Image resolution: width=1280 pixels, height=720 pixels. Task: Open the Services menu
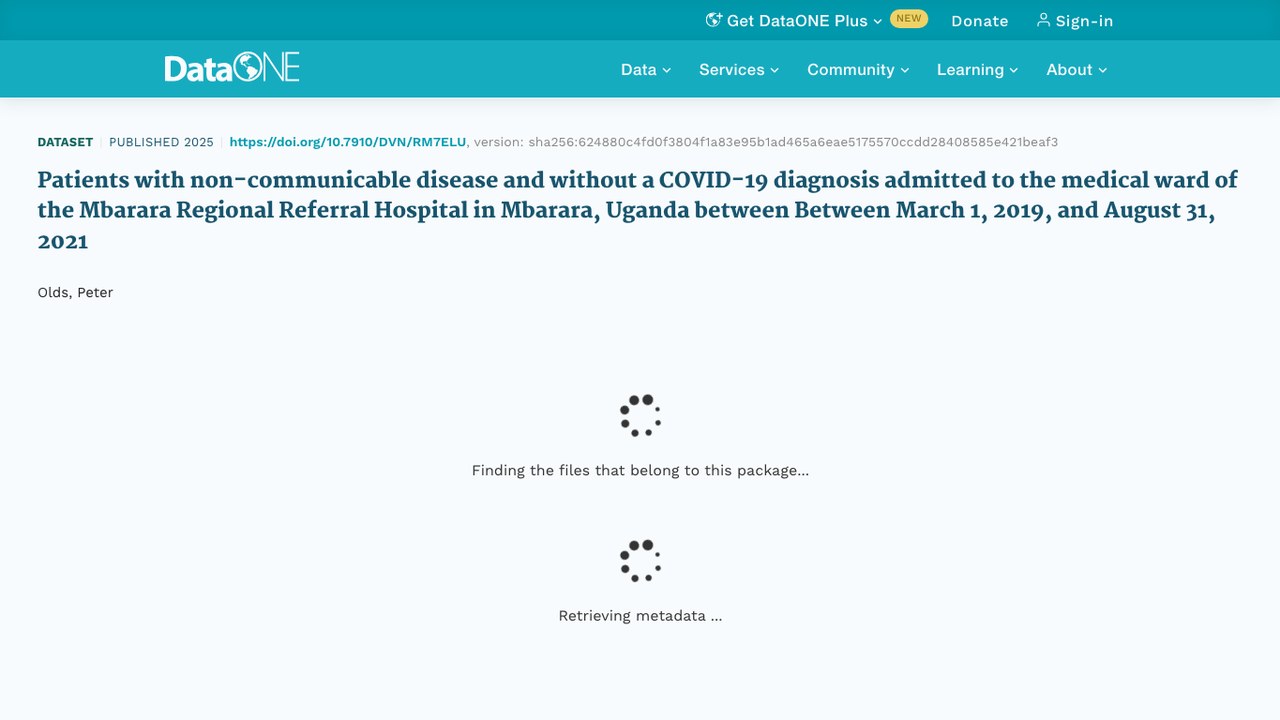(739, 69)
